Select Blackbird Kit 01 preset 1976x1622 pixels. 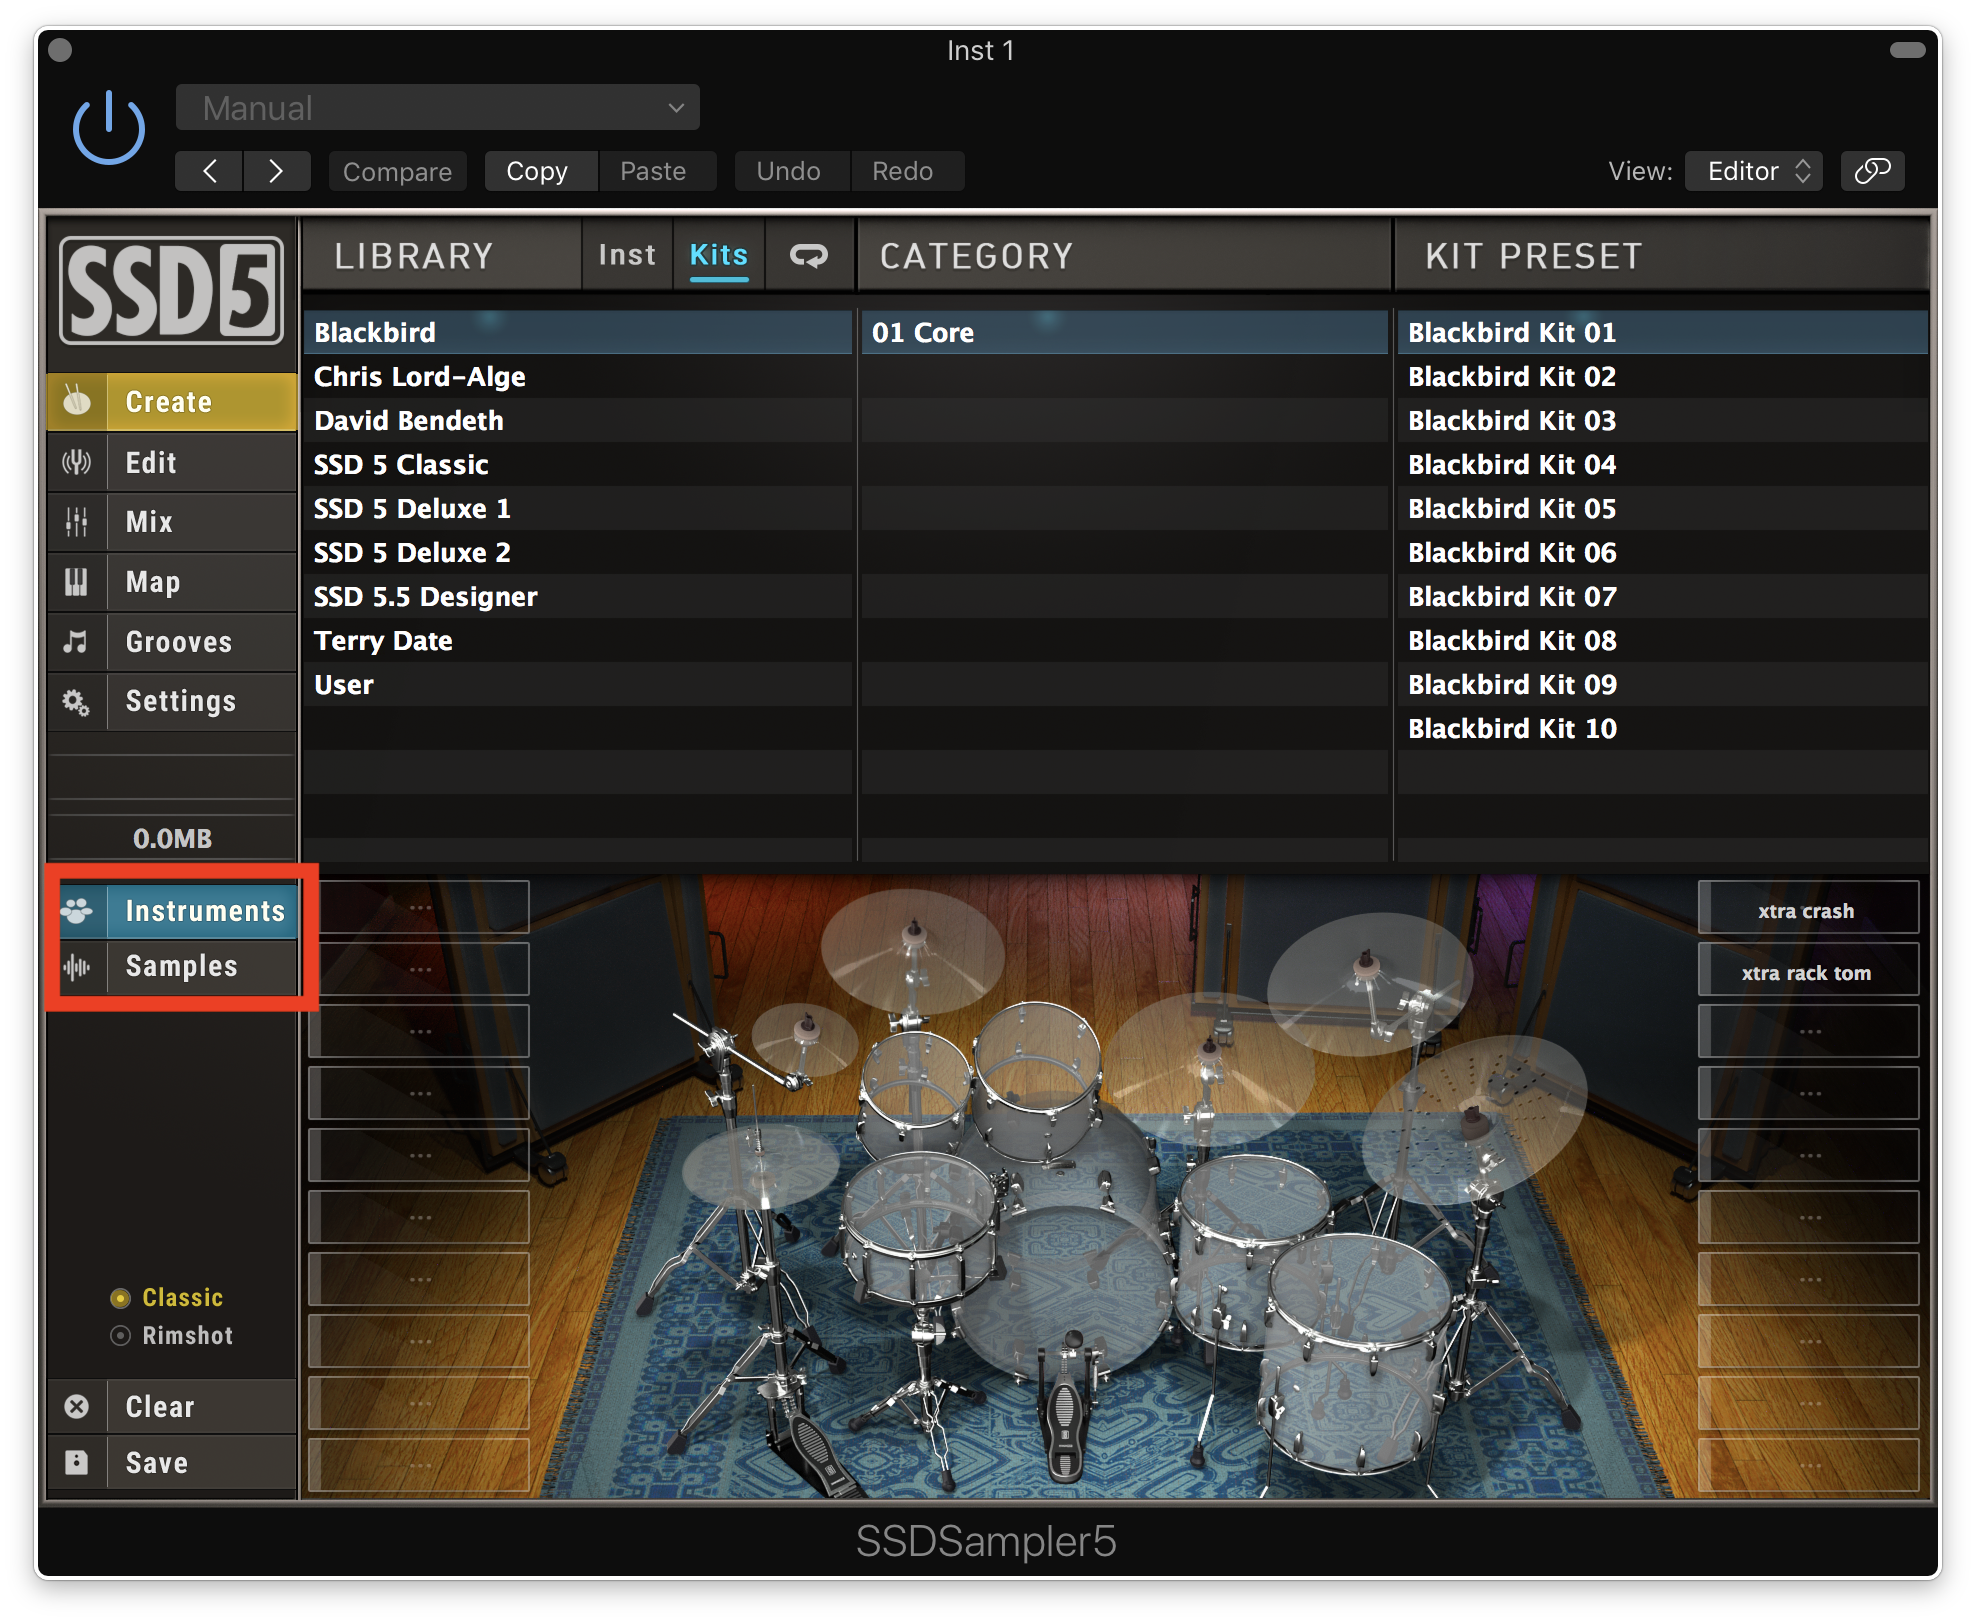[x=1663, y=332]
